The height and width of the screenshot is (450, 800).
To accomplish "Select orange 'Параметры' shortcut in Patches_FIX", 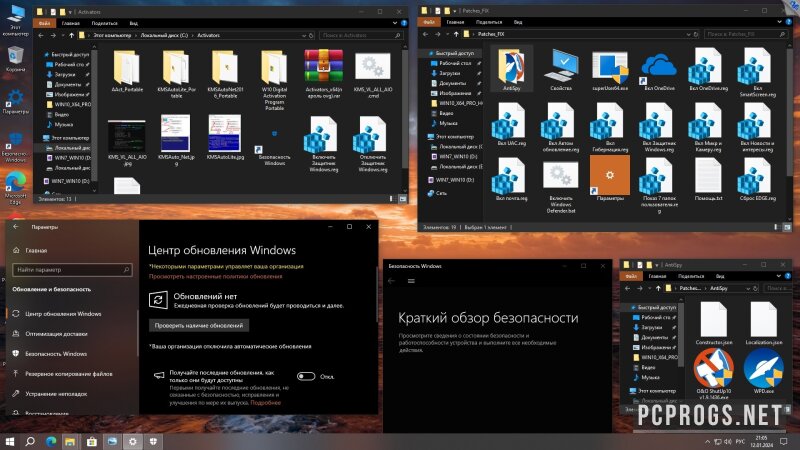I will coord(610,178).
